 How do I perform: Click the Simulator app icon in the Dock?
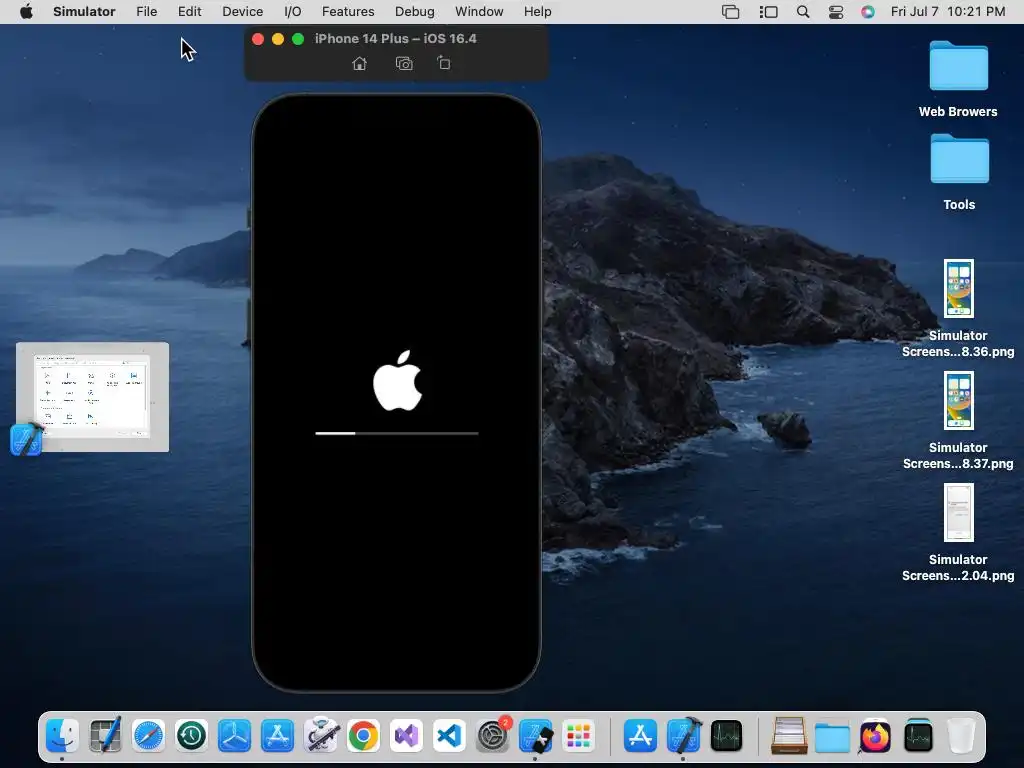536,736
